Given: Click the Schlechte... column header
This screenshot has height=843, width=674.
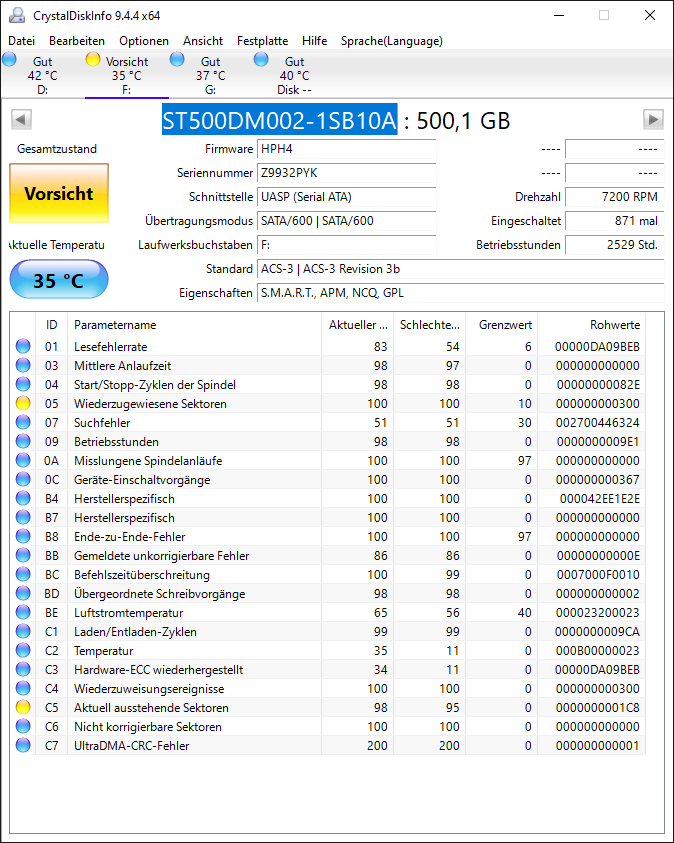Looking at the screenshot, I should tap(429, 325).
